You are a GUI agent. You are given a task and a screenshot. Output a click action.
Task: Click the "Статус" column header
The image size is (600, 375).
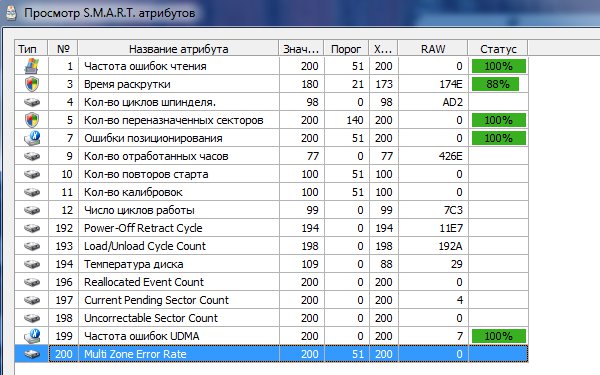[498, 49]
